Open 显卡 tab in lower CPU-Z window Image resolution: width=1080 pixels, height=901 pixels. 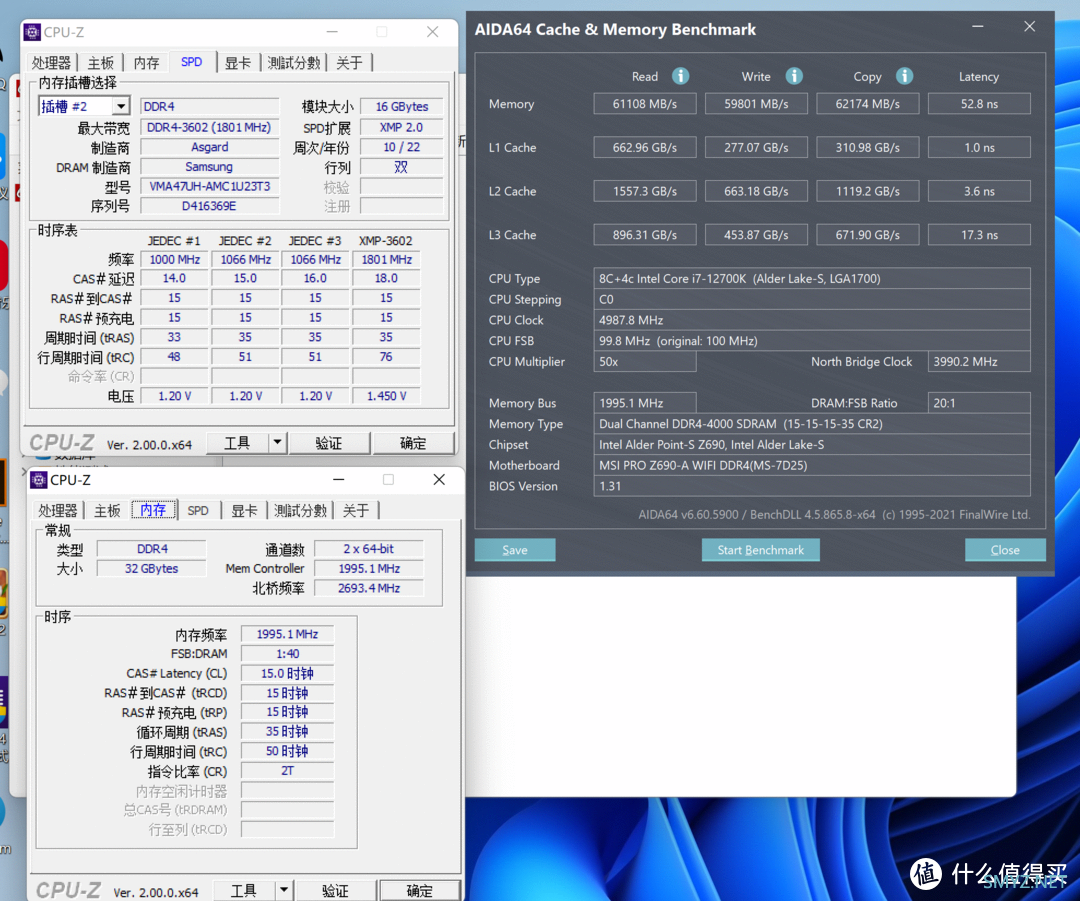point(245,510)
